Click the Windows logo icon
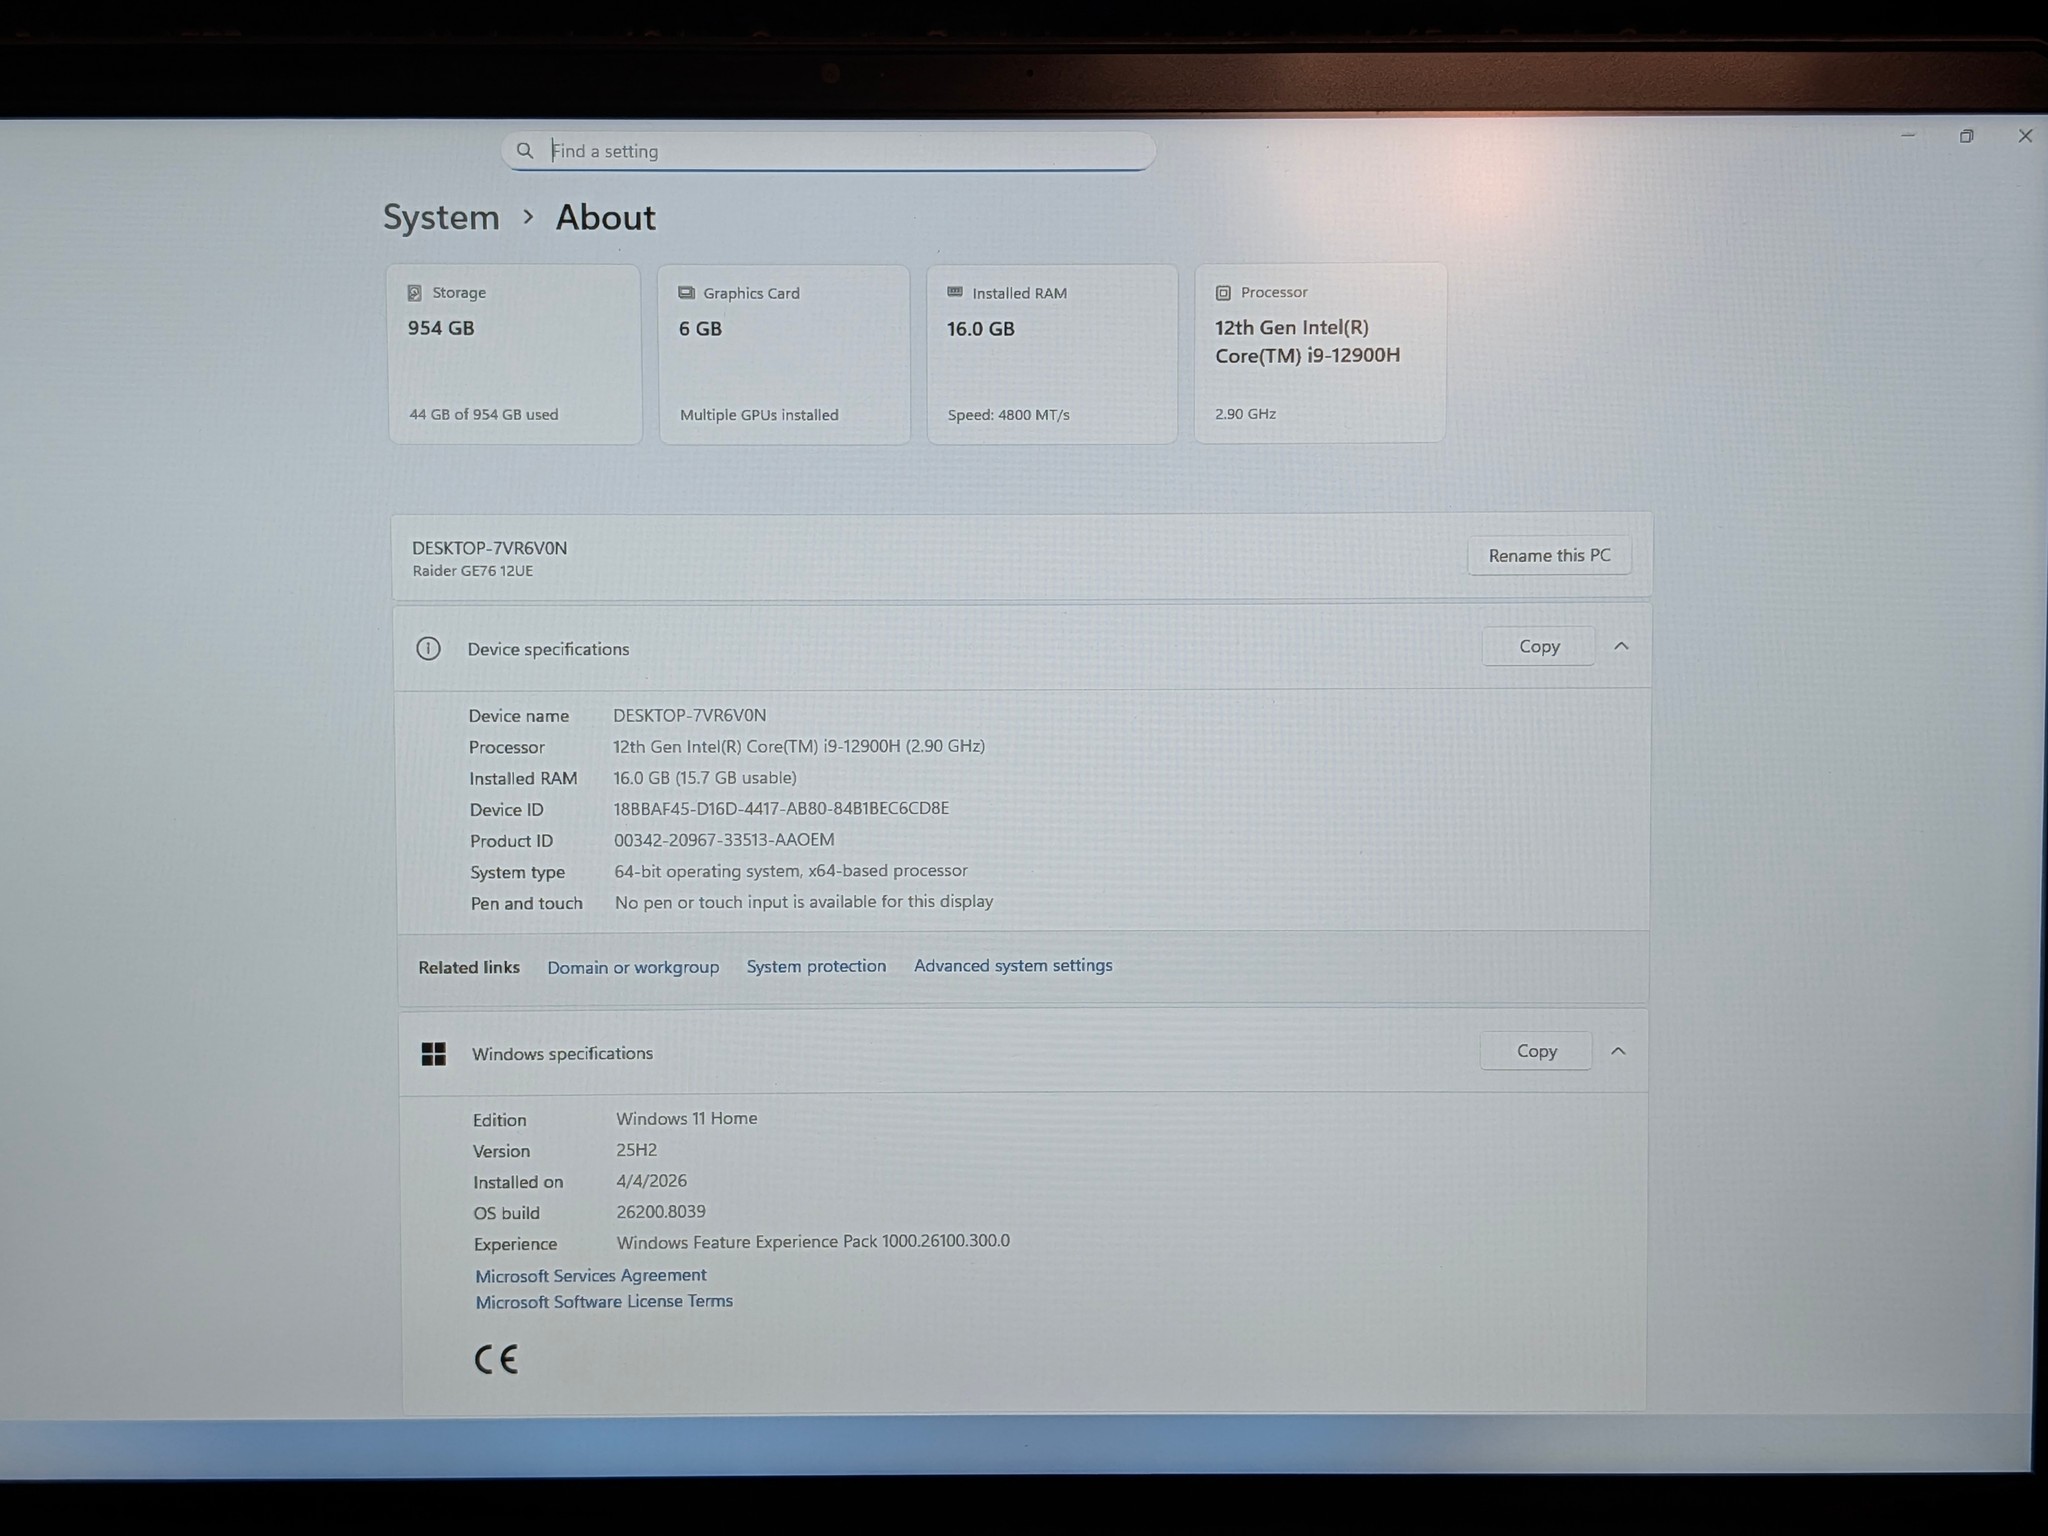This screenshot has height=1536, width=2048. (434, 1054)
